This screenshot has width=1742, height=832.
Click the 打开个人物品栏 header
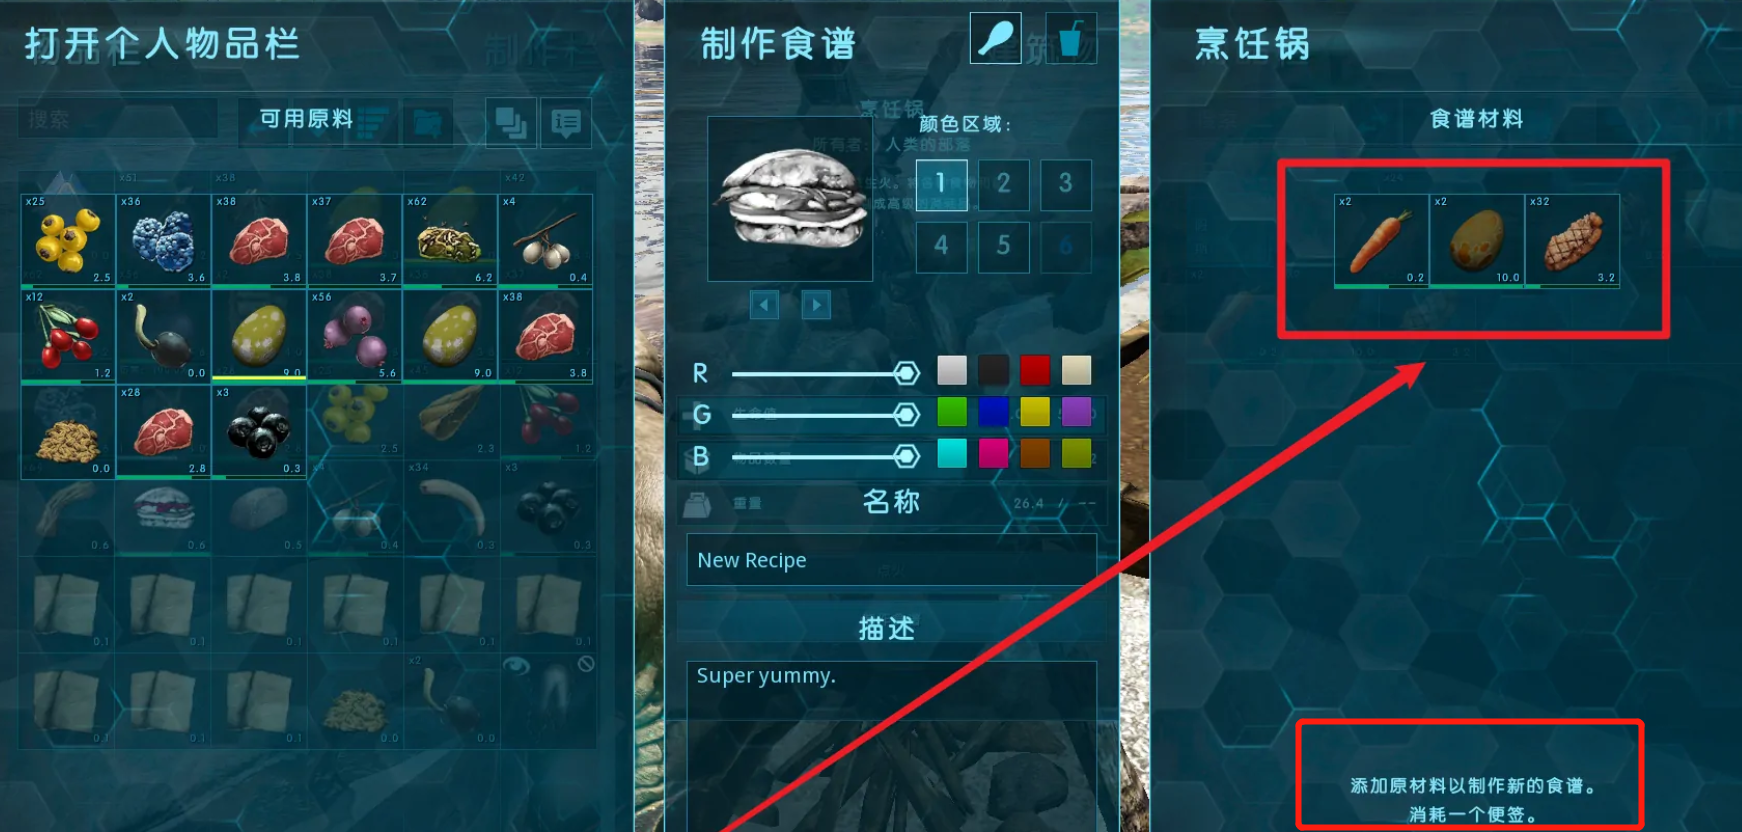click(162, 44)
